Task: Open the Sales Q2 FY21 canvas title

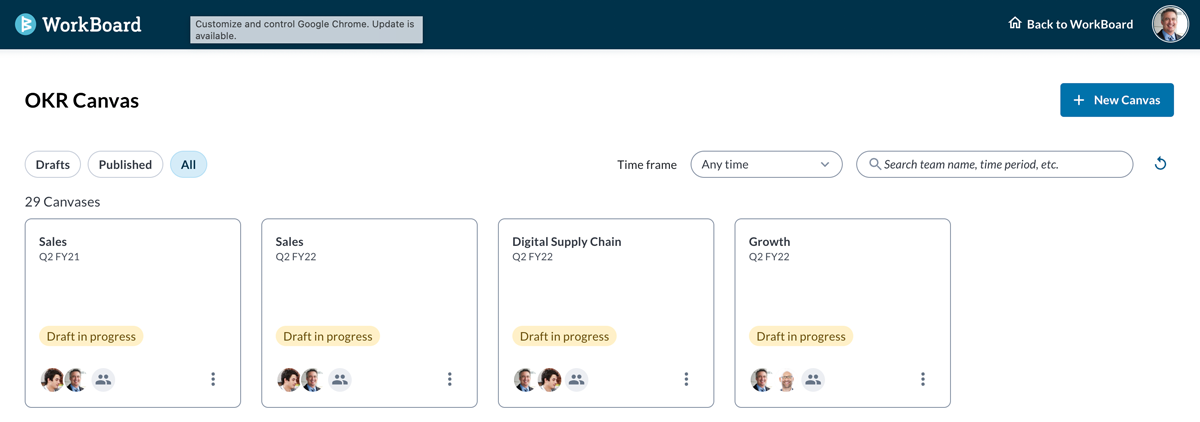Action: (53, 241)
